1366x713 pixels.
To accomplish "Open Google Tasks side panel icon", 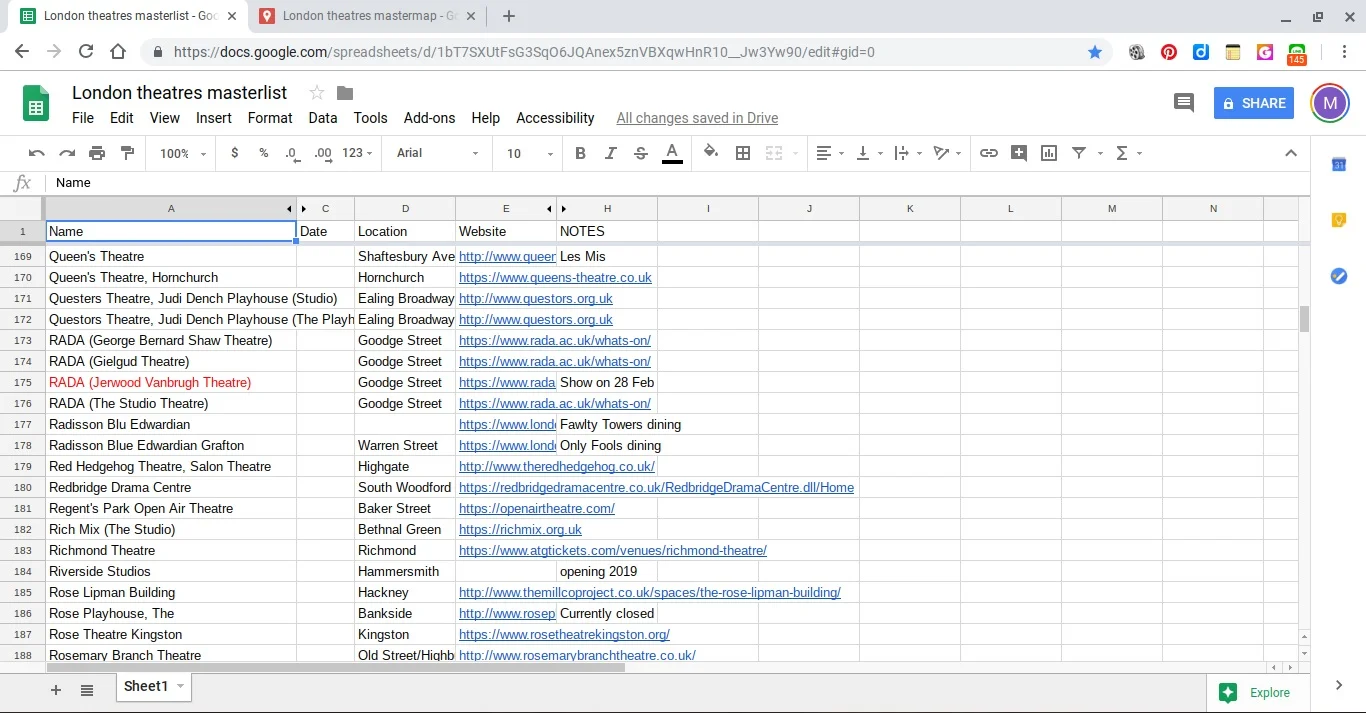I will [x=1339, y=276].
